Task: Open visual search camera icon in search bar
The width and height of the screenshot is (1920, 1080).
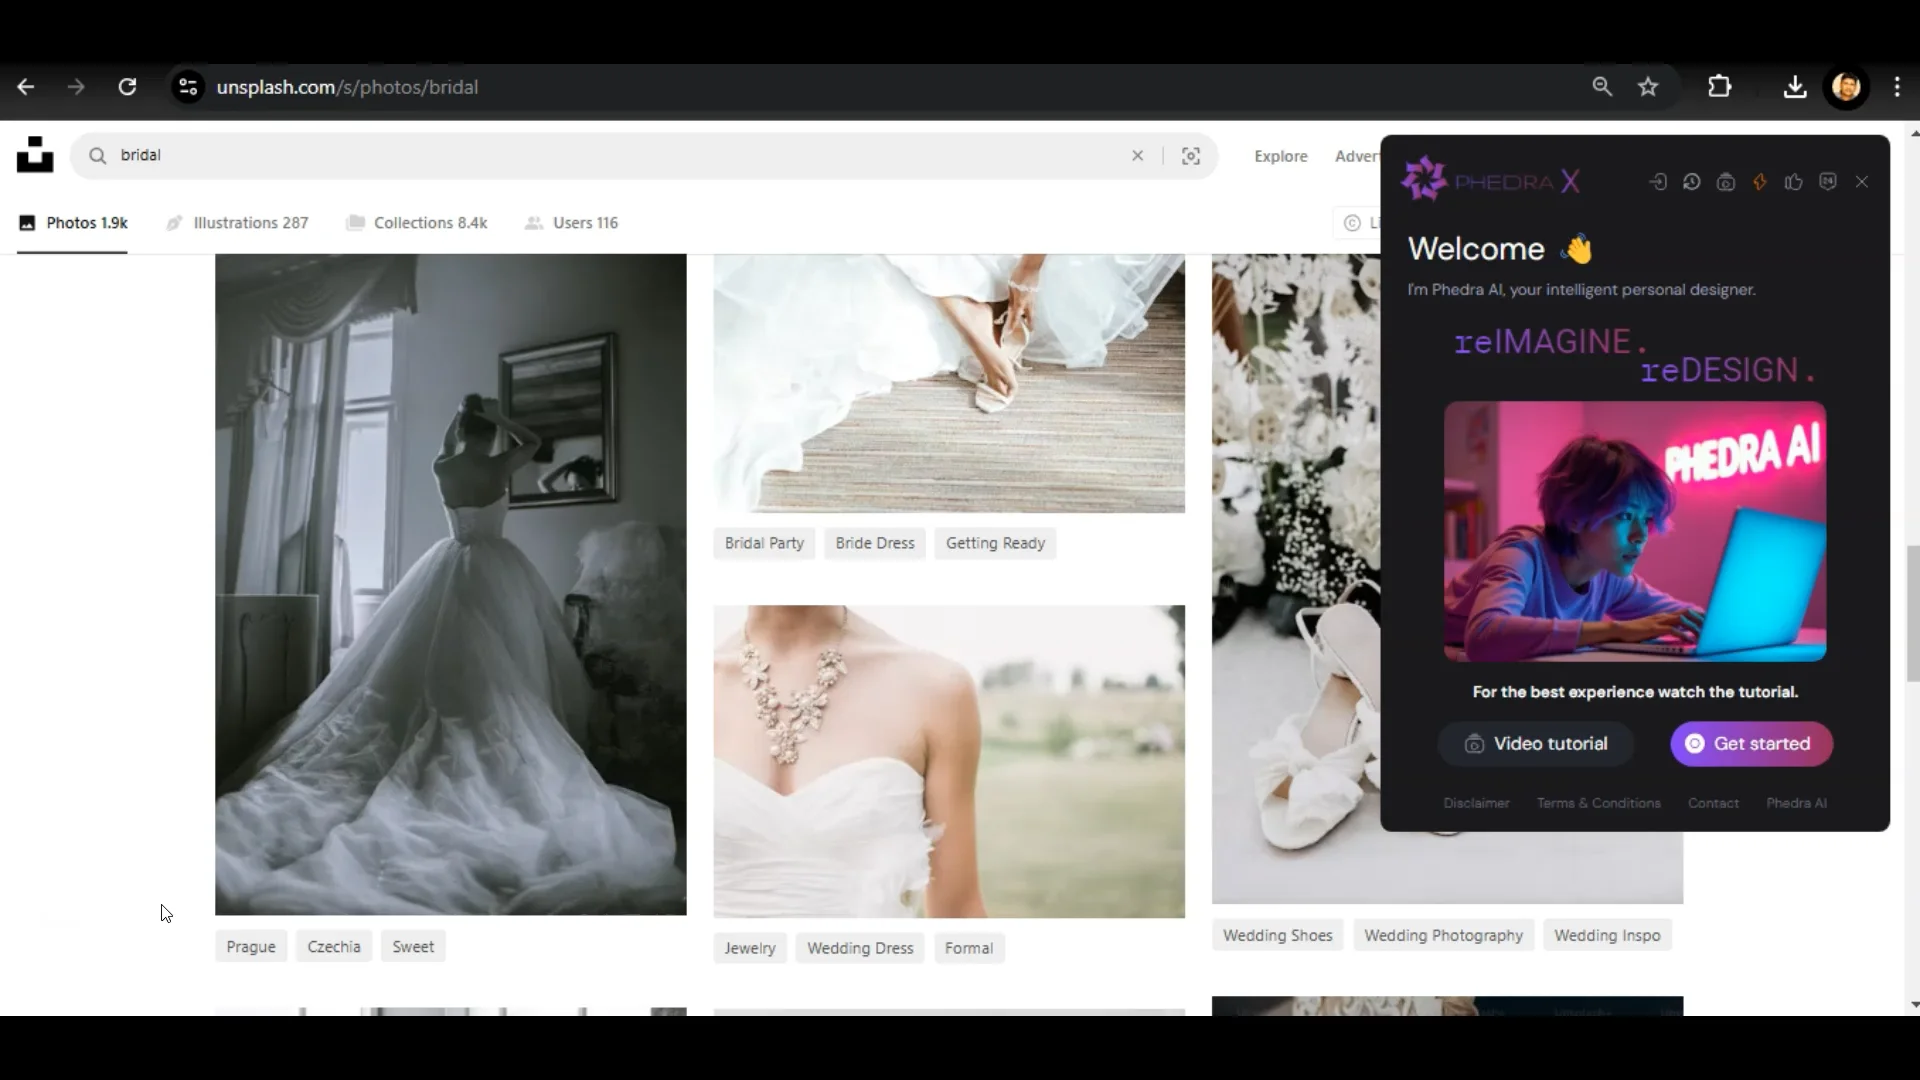Action: pyautogui.click(x=1191, y=156)
